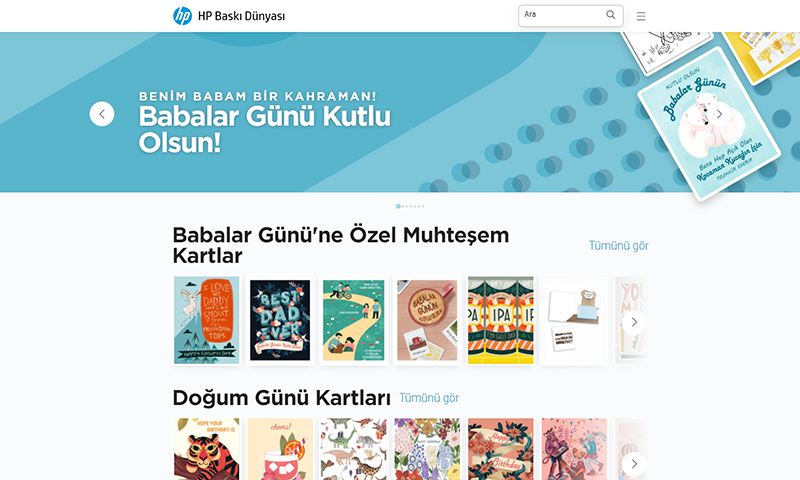The image size is (800, 480).
Task: Click the HP logo icon
Action: (182, 16)
